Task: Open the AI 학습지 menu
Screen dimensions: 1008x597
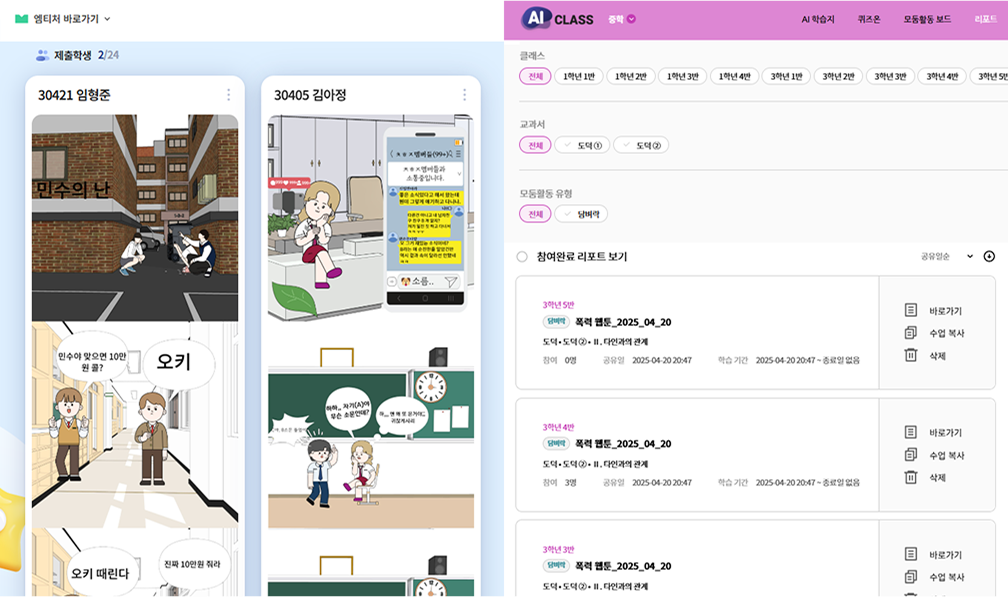Action: tap(818, 19)
